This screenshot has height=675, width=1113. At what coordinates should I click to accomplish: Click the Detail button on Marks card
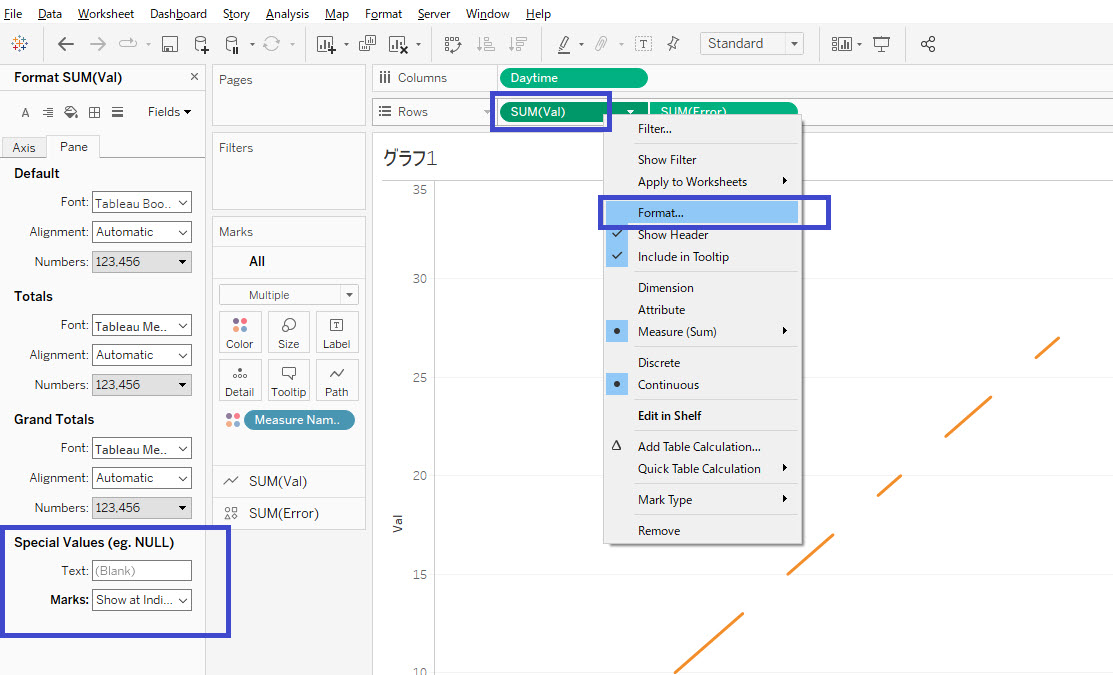[240, 380]
